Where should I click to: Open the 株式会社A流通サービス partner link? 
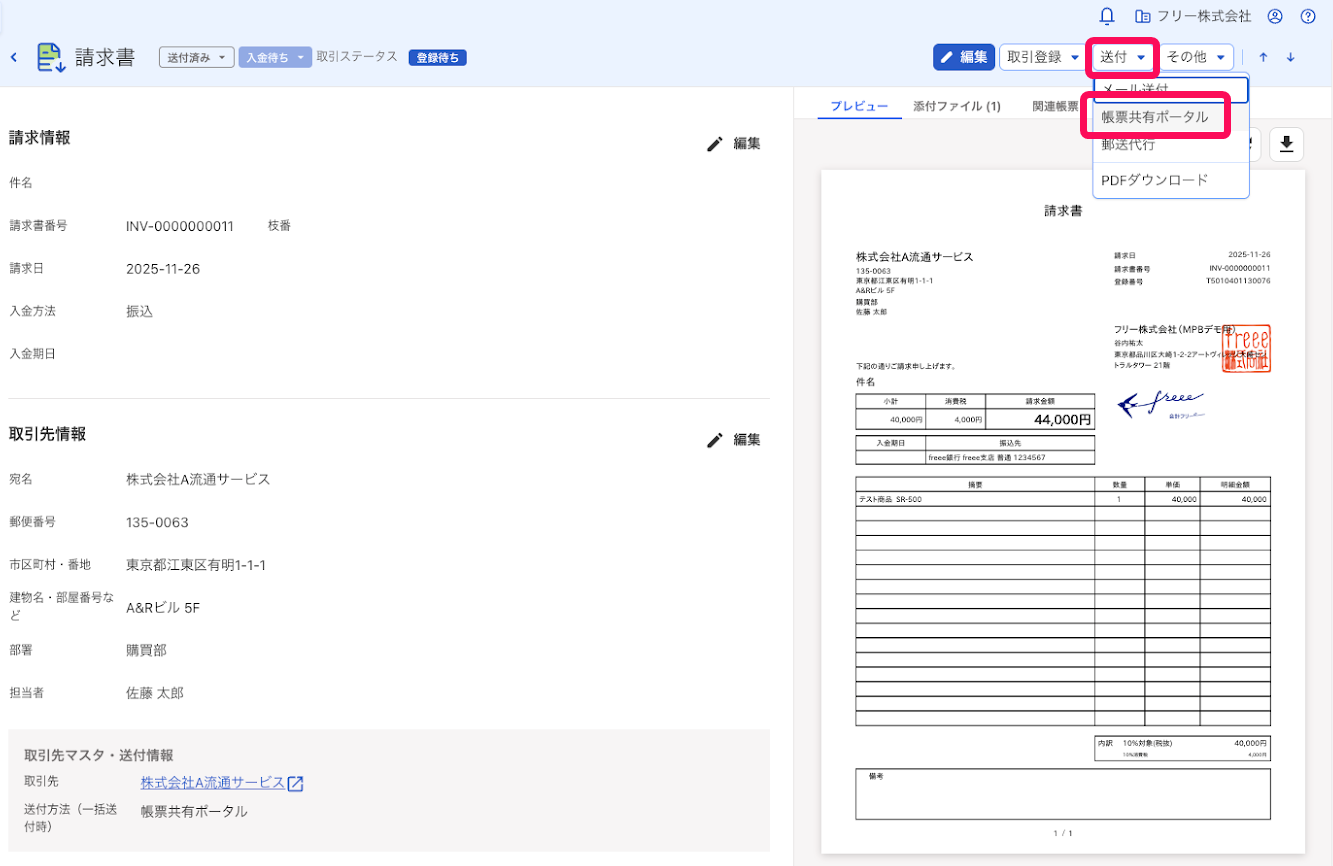(213, 782)
